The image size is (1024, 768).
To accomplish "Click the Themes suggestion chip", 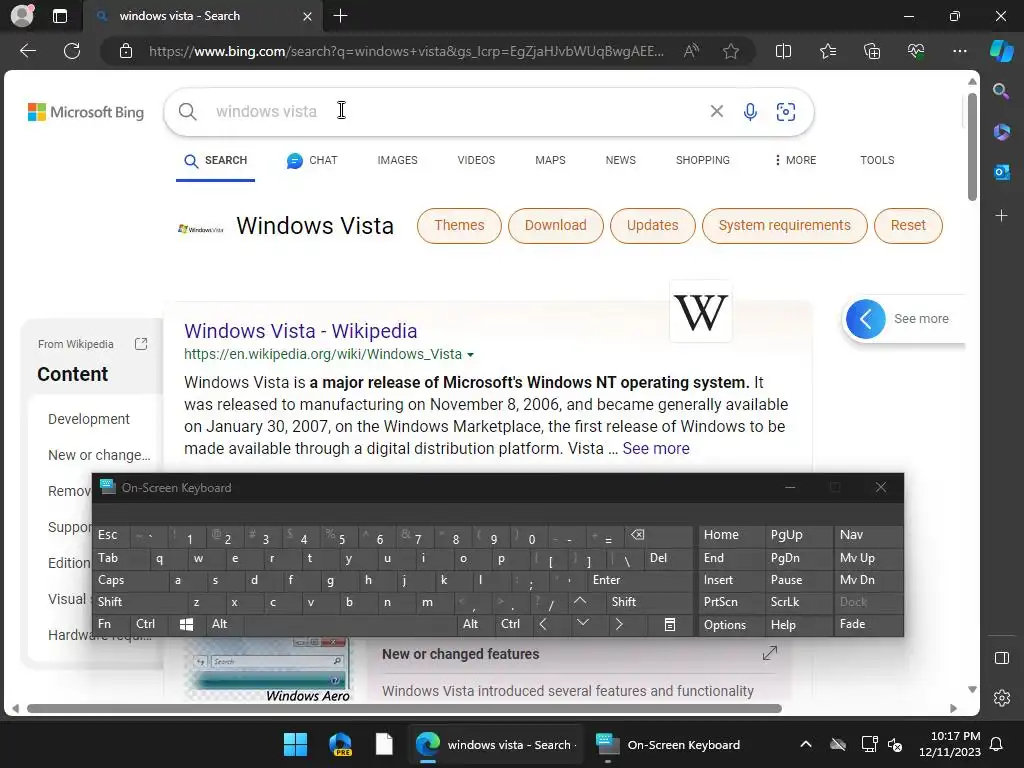I will point(459,225).
